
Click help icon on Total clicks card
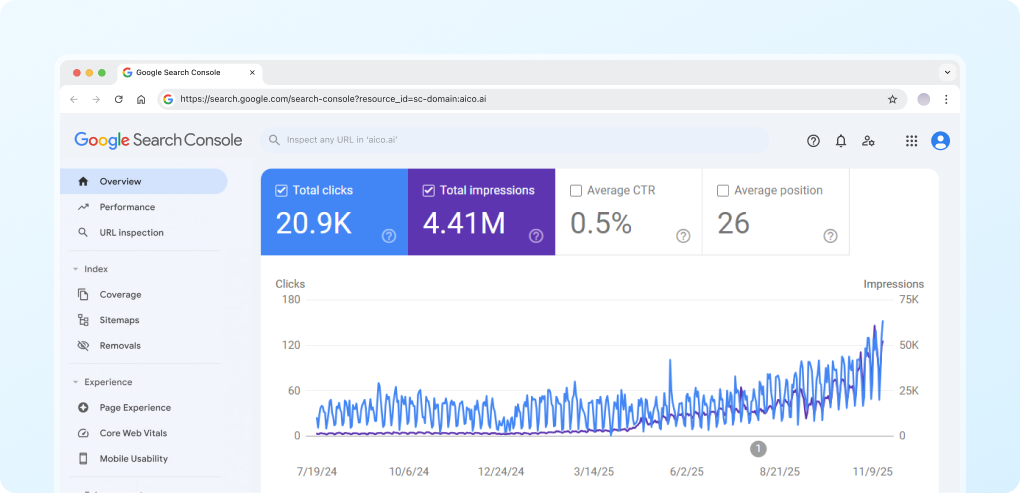389,236
